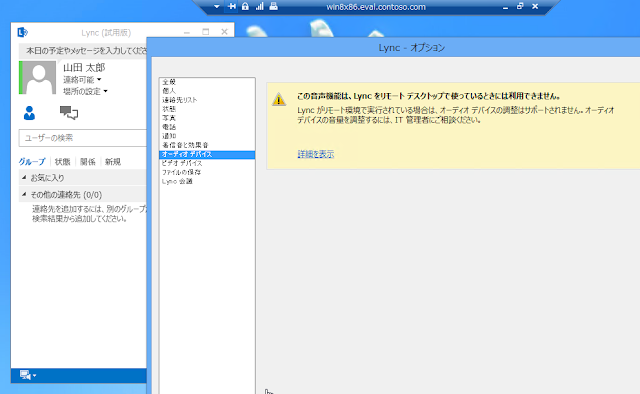Select 着信音と効果音 in options list
The height and width of the screenshot is (394, 640).
pos(207,145)
